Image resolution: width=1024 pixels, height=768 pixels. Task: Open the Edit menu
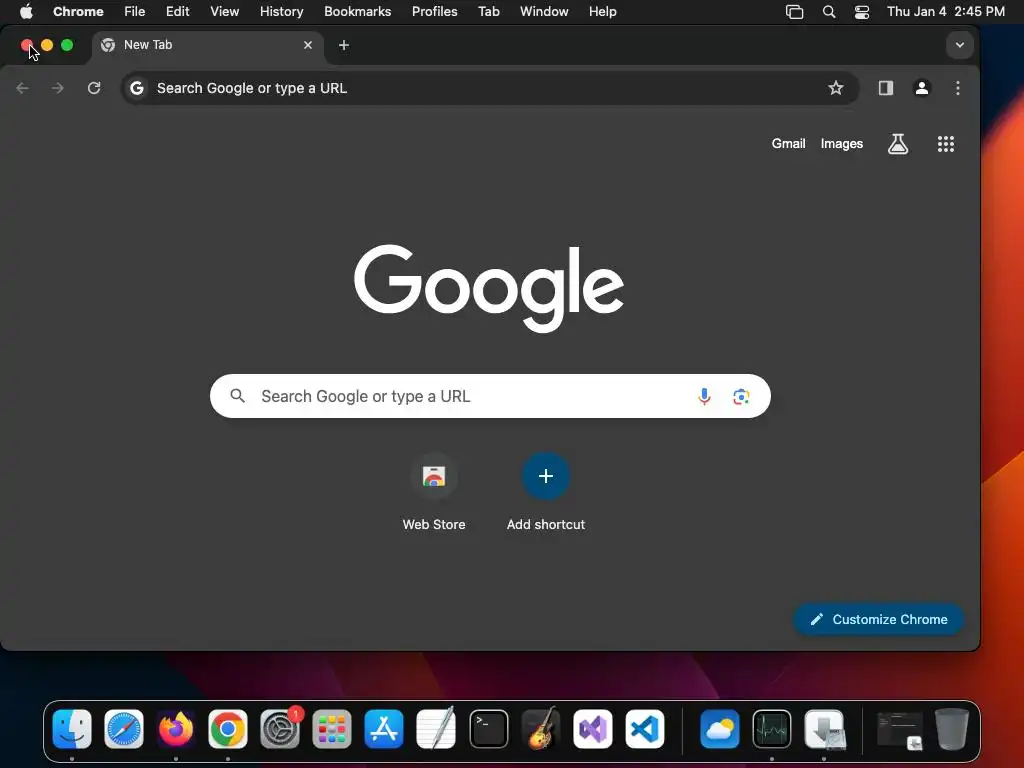point(177,12)
